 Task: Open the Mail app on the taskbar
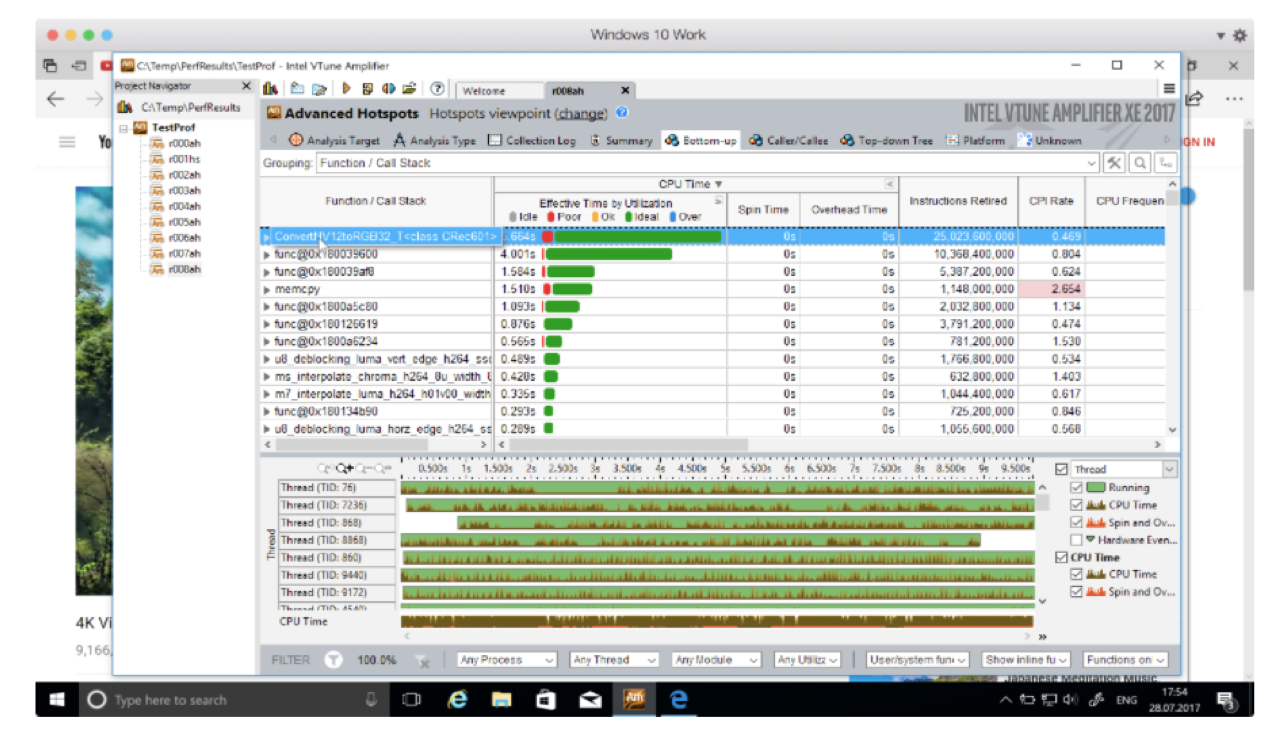click(x=590, y=700)
